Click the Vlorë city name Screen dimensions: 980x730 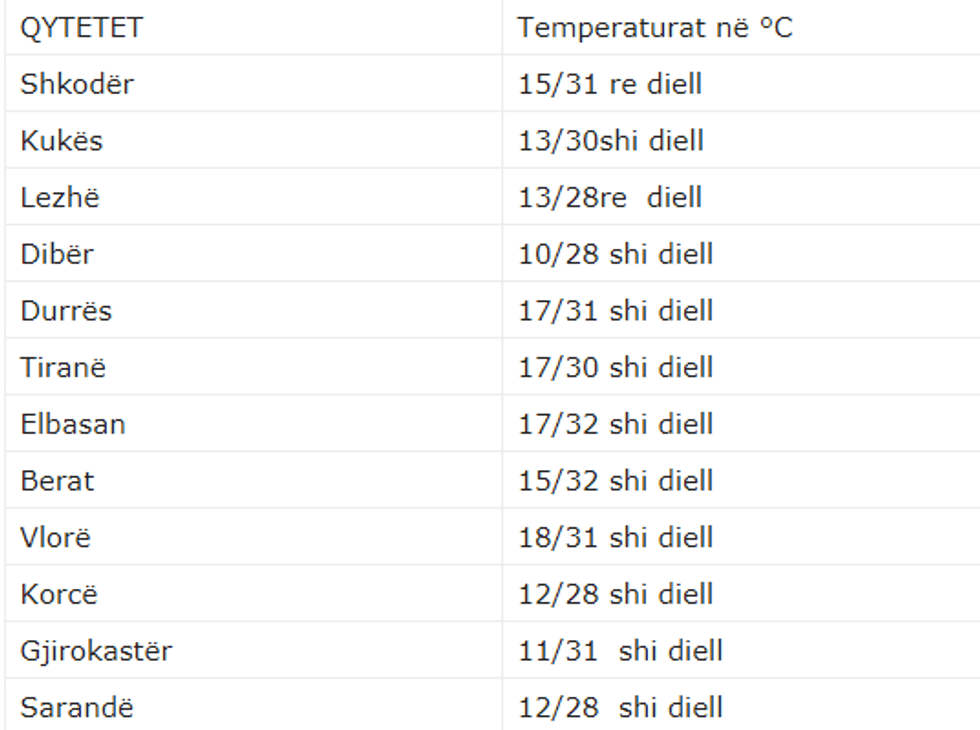(x=56, y=538)
